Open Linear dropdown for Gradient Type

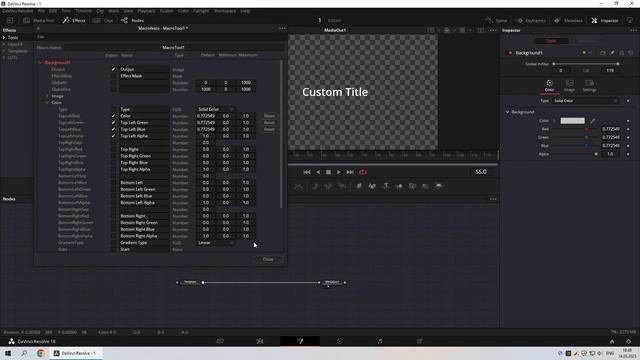point(216,242)
